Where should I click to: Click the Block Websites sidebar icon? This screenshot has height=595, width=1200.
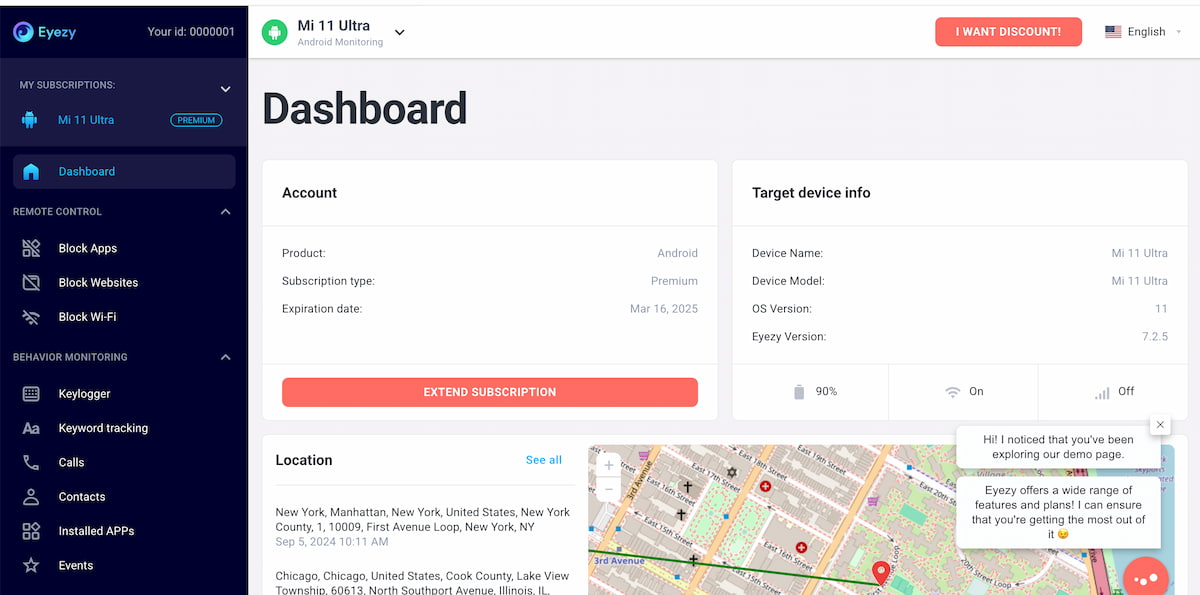31,283
